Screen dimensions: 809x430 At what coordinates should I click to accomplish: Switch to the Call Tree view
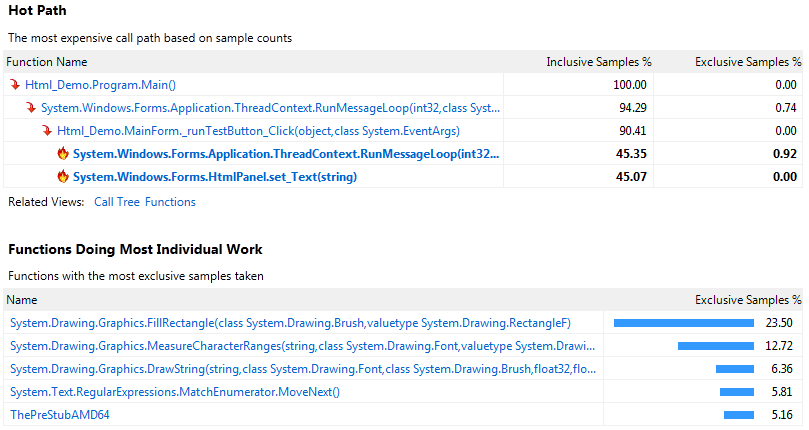pyautogui.click(x=115, y=202)
